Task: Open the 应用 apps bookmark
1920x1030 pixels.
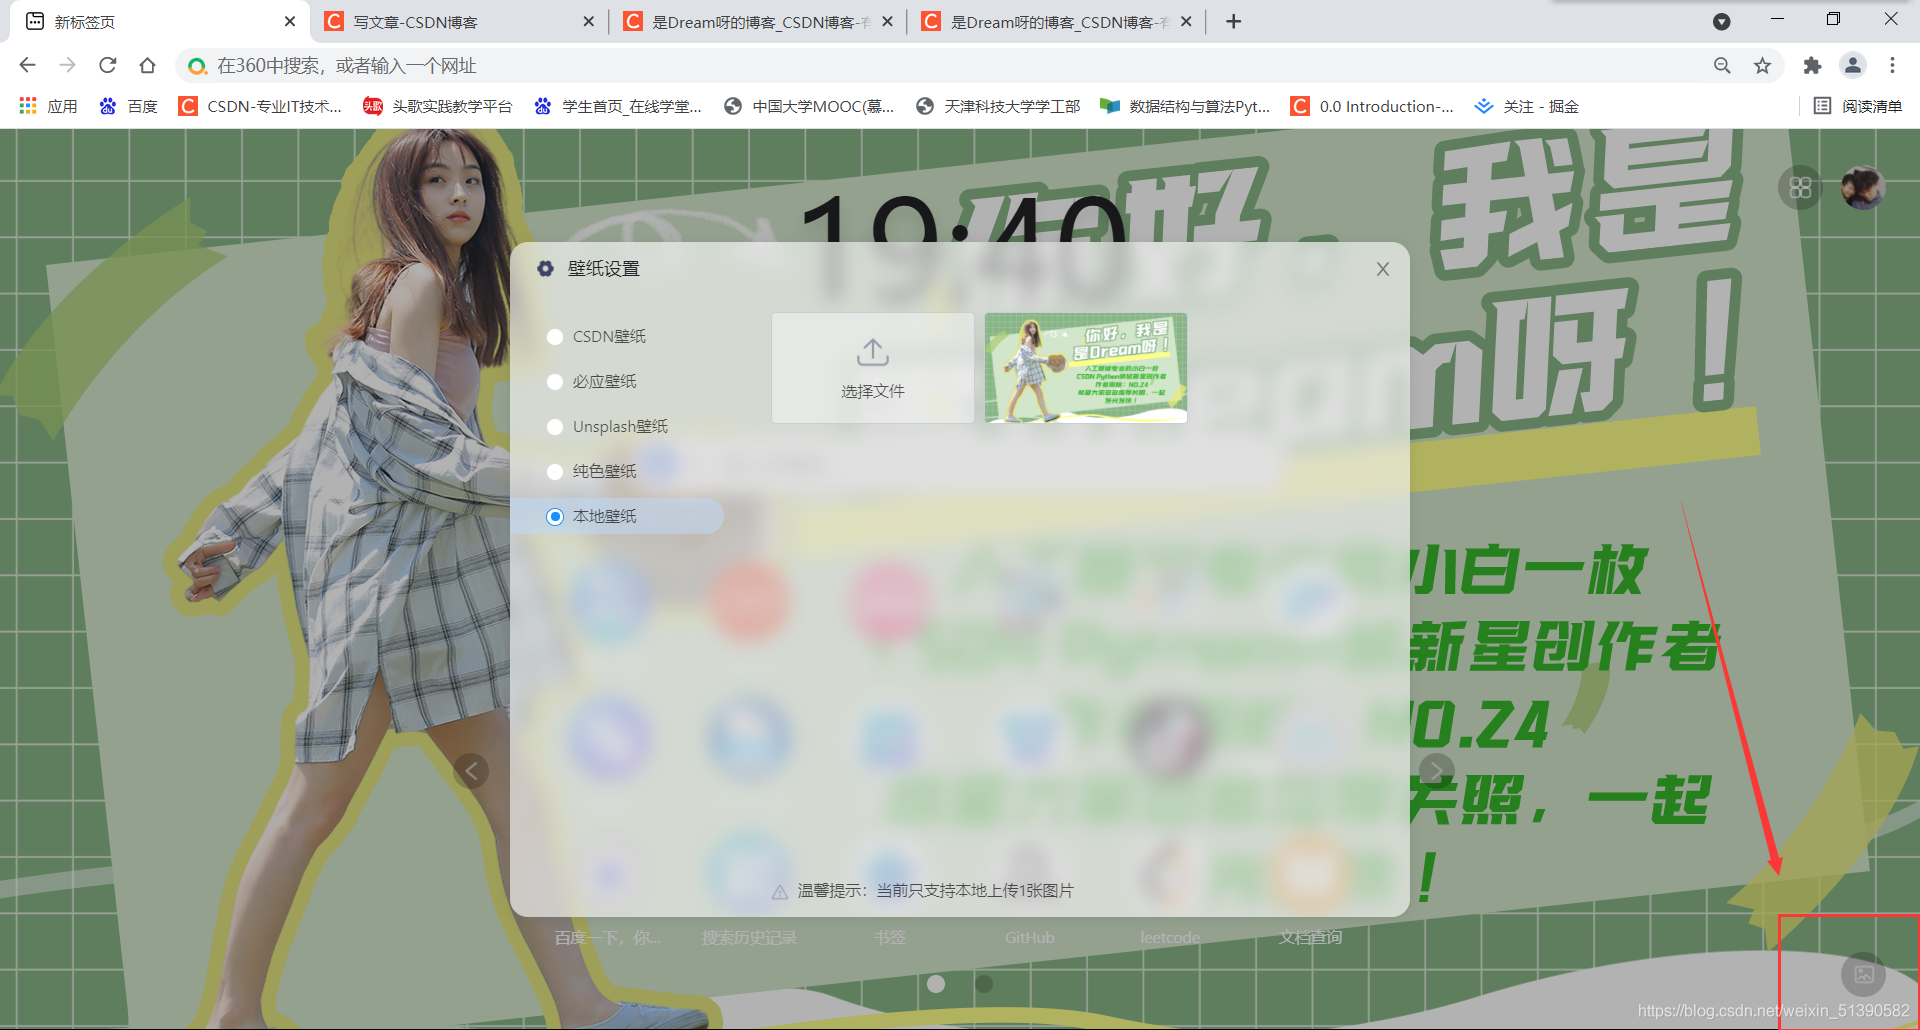Action: click(48, 106)
